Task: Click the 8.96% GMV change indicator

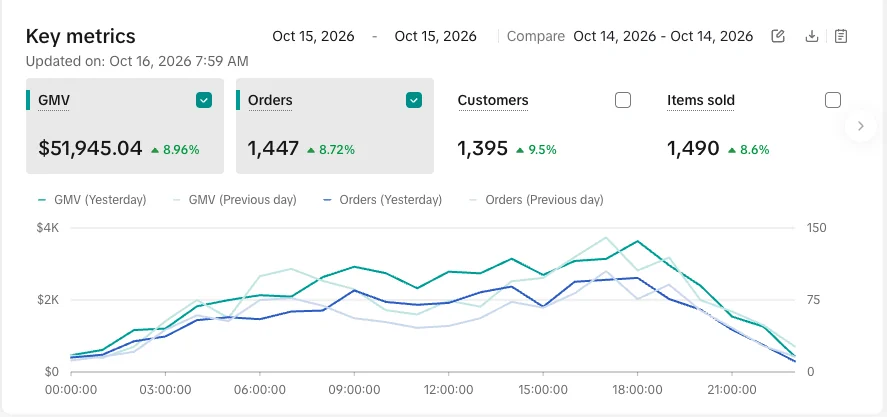Action: (175, 150)
